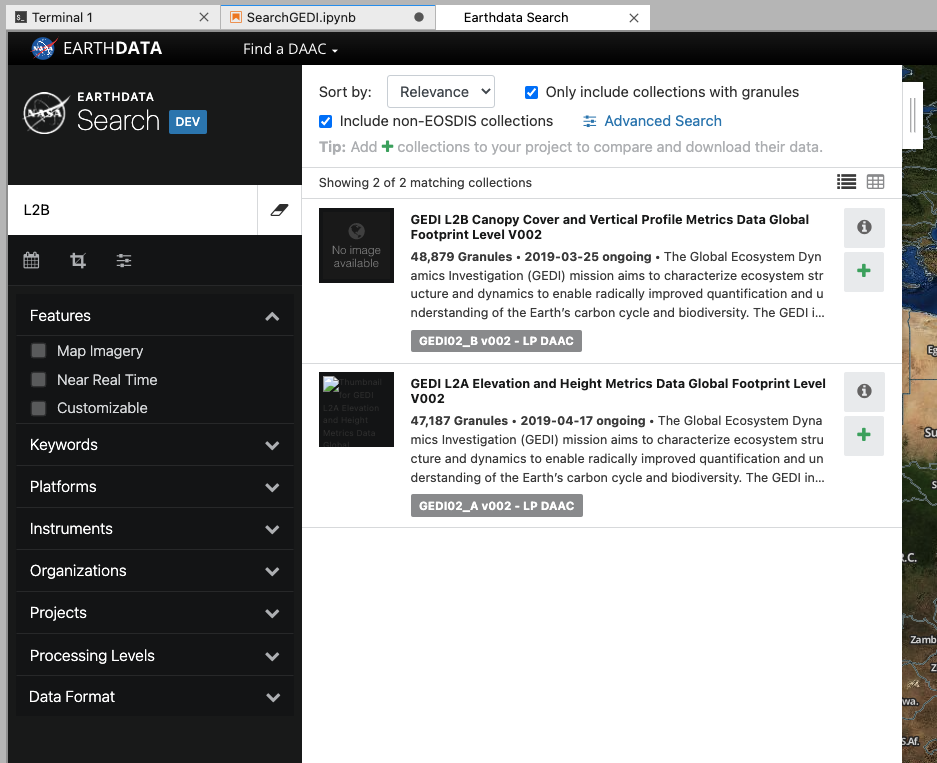Select the Earthdata Search tab
Viewport: 937px width, 763px height.
[x=543, y=17]
